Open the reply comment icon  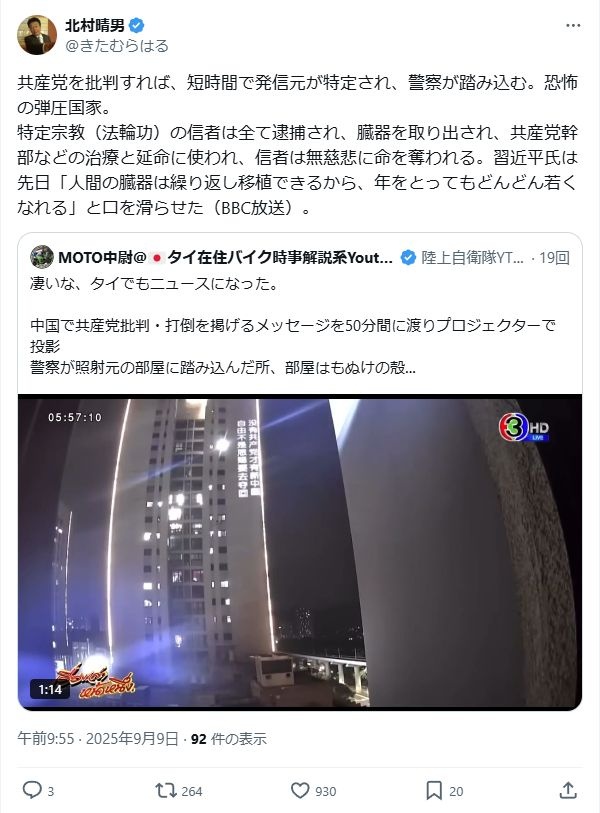pos(32,790)
